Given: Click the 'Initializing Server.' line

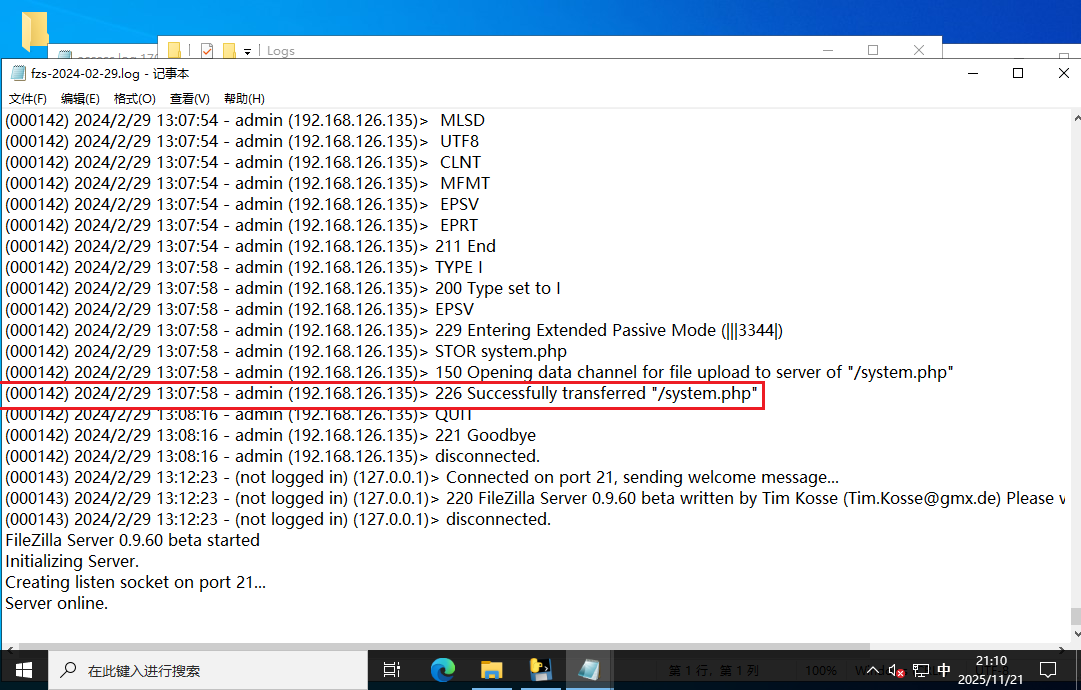Looking at the screenshot, I should (72, 562).
